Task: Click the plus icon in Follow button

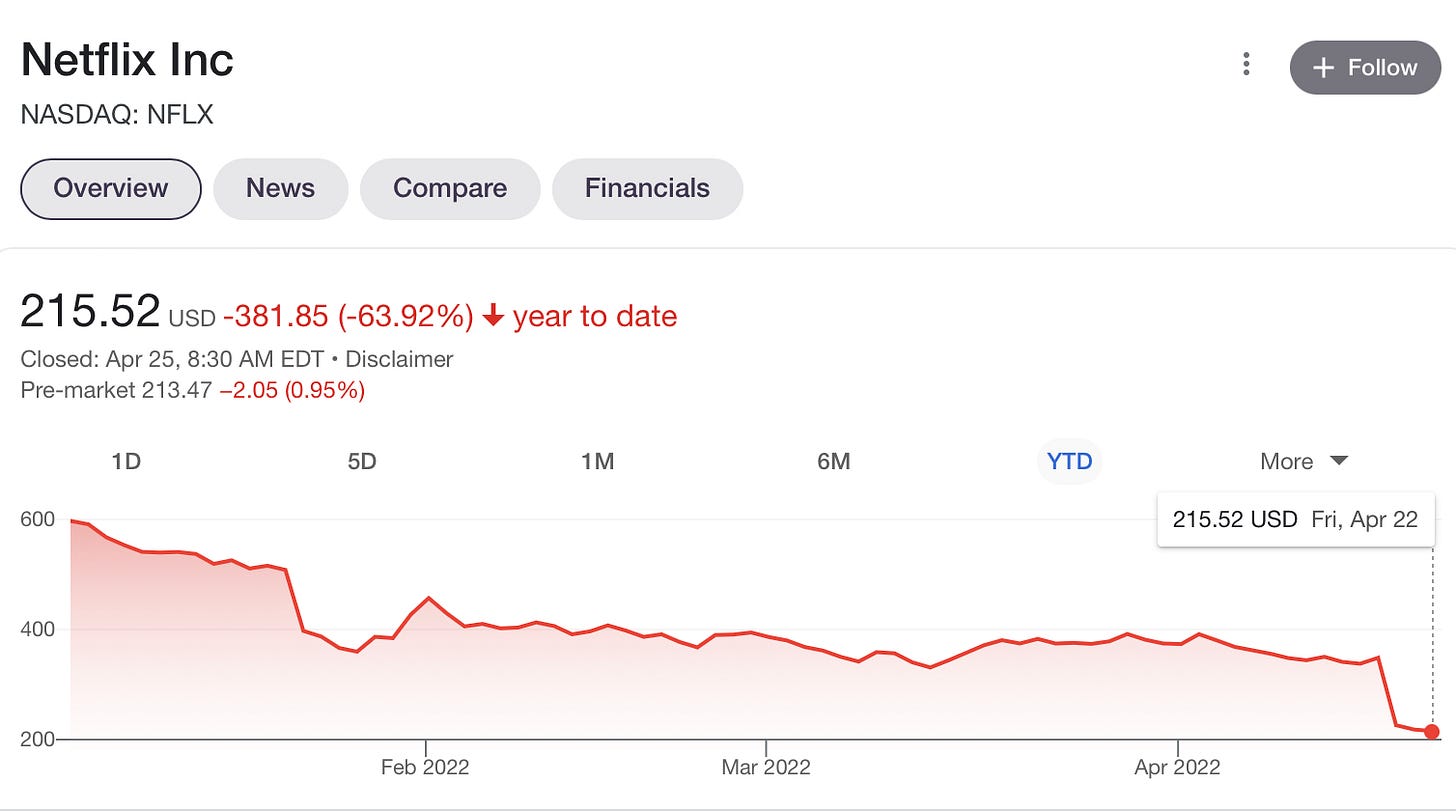Action: (1324, 67)
